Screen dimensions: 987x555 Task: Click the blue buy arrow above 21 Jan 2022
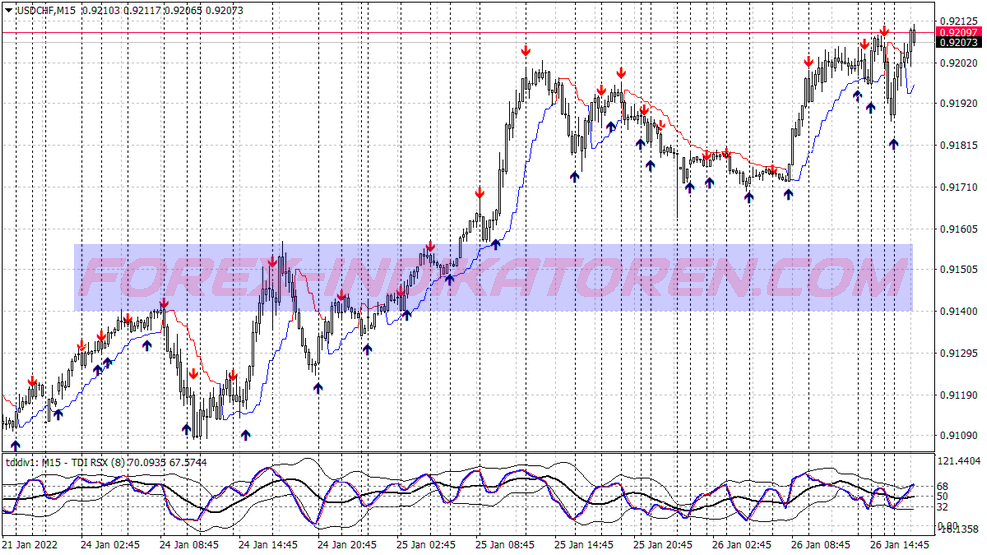(x=16, y=446)
